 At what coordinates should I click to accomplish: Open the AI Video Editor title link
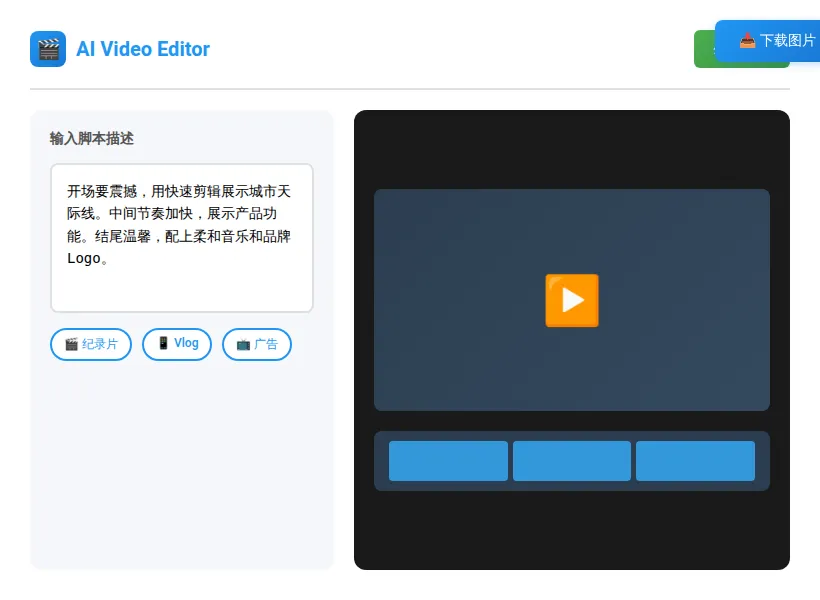(143, 49)
